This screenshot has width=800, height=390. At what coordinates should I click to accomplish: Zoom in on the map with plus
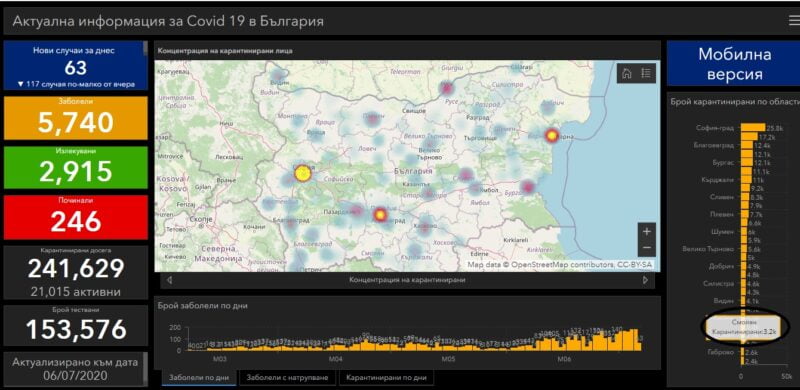click(x=647, y=232)
